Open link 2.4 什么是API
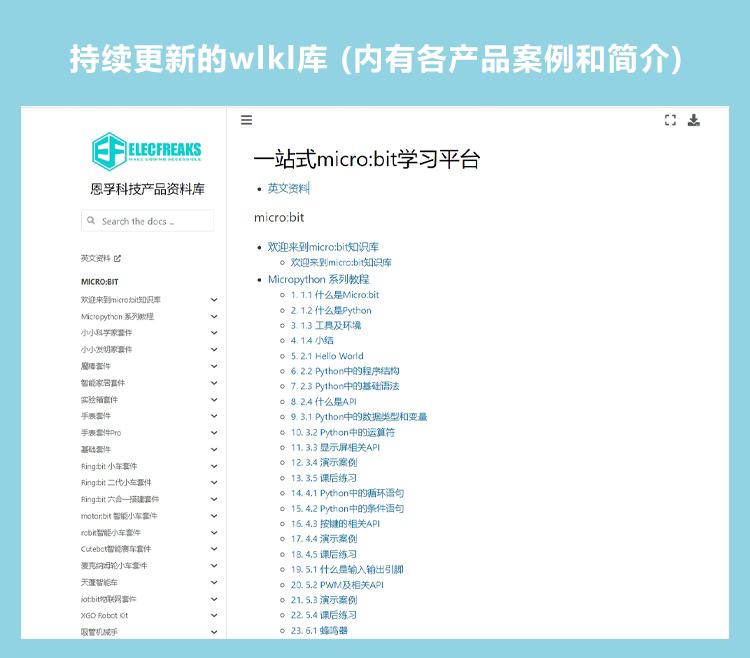The height and width of the screenshot is (658, 750). tap(324, 402)
